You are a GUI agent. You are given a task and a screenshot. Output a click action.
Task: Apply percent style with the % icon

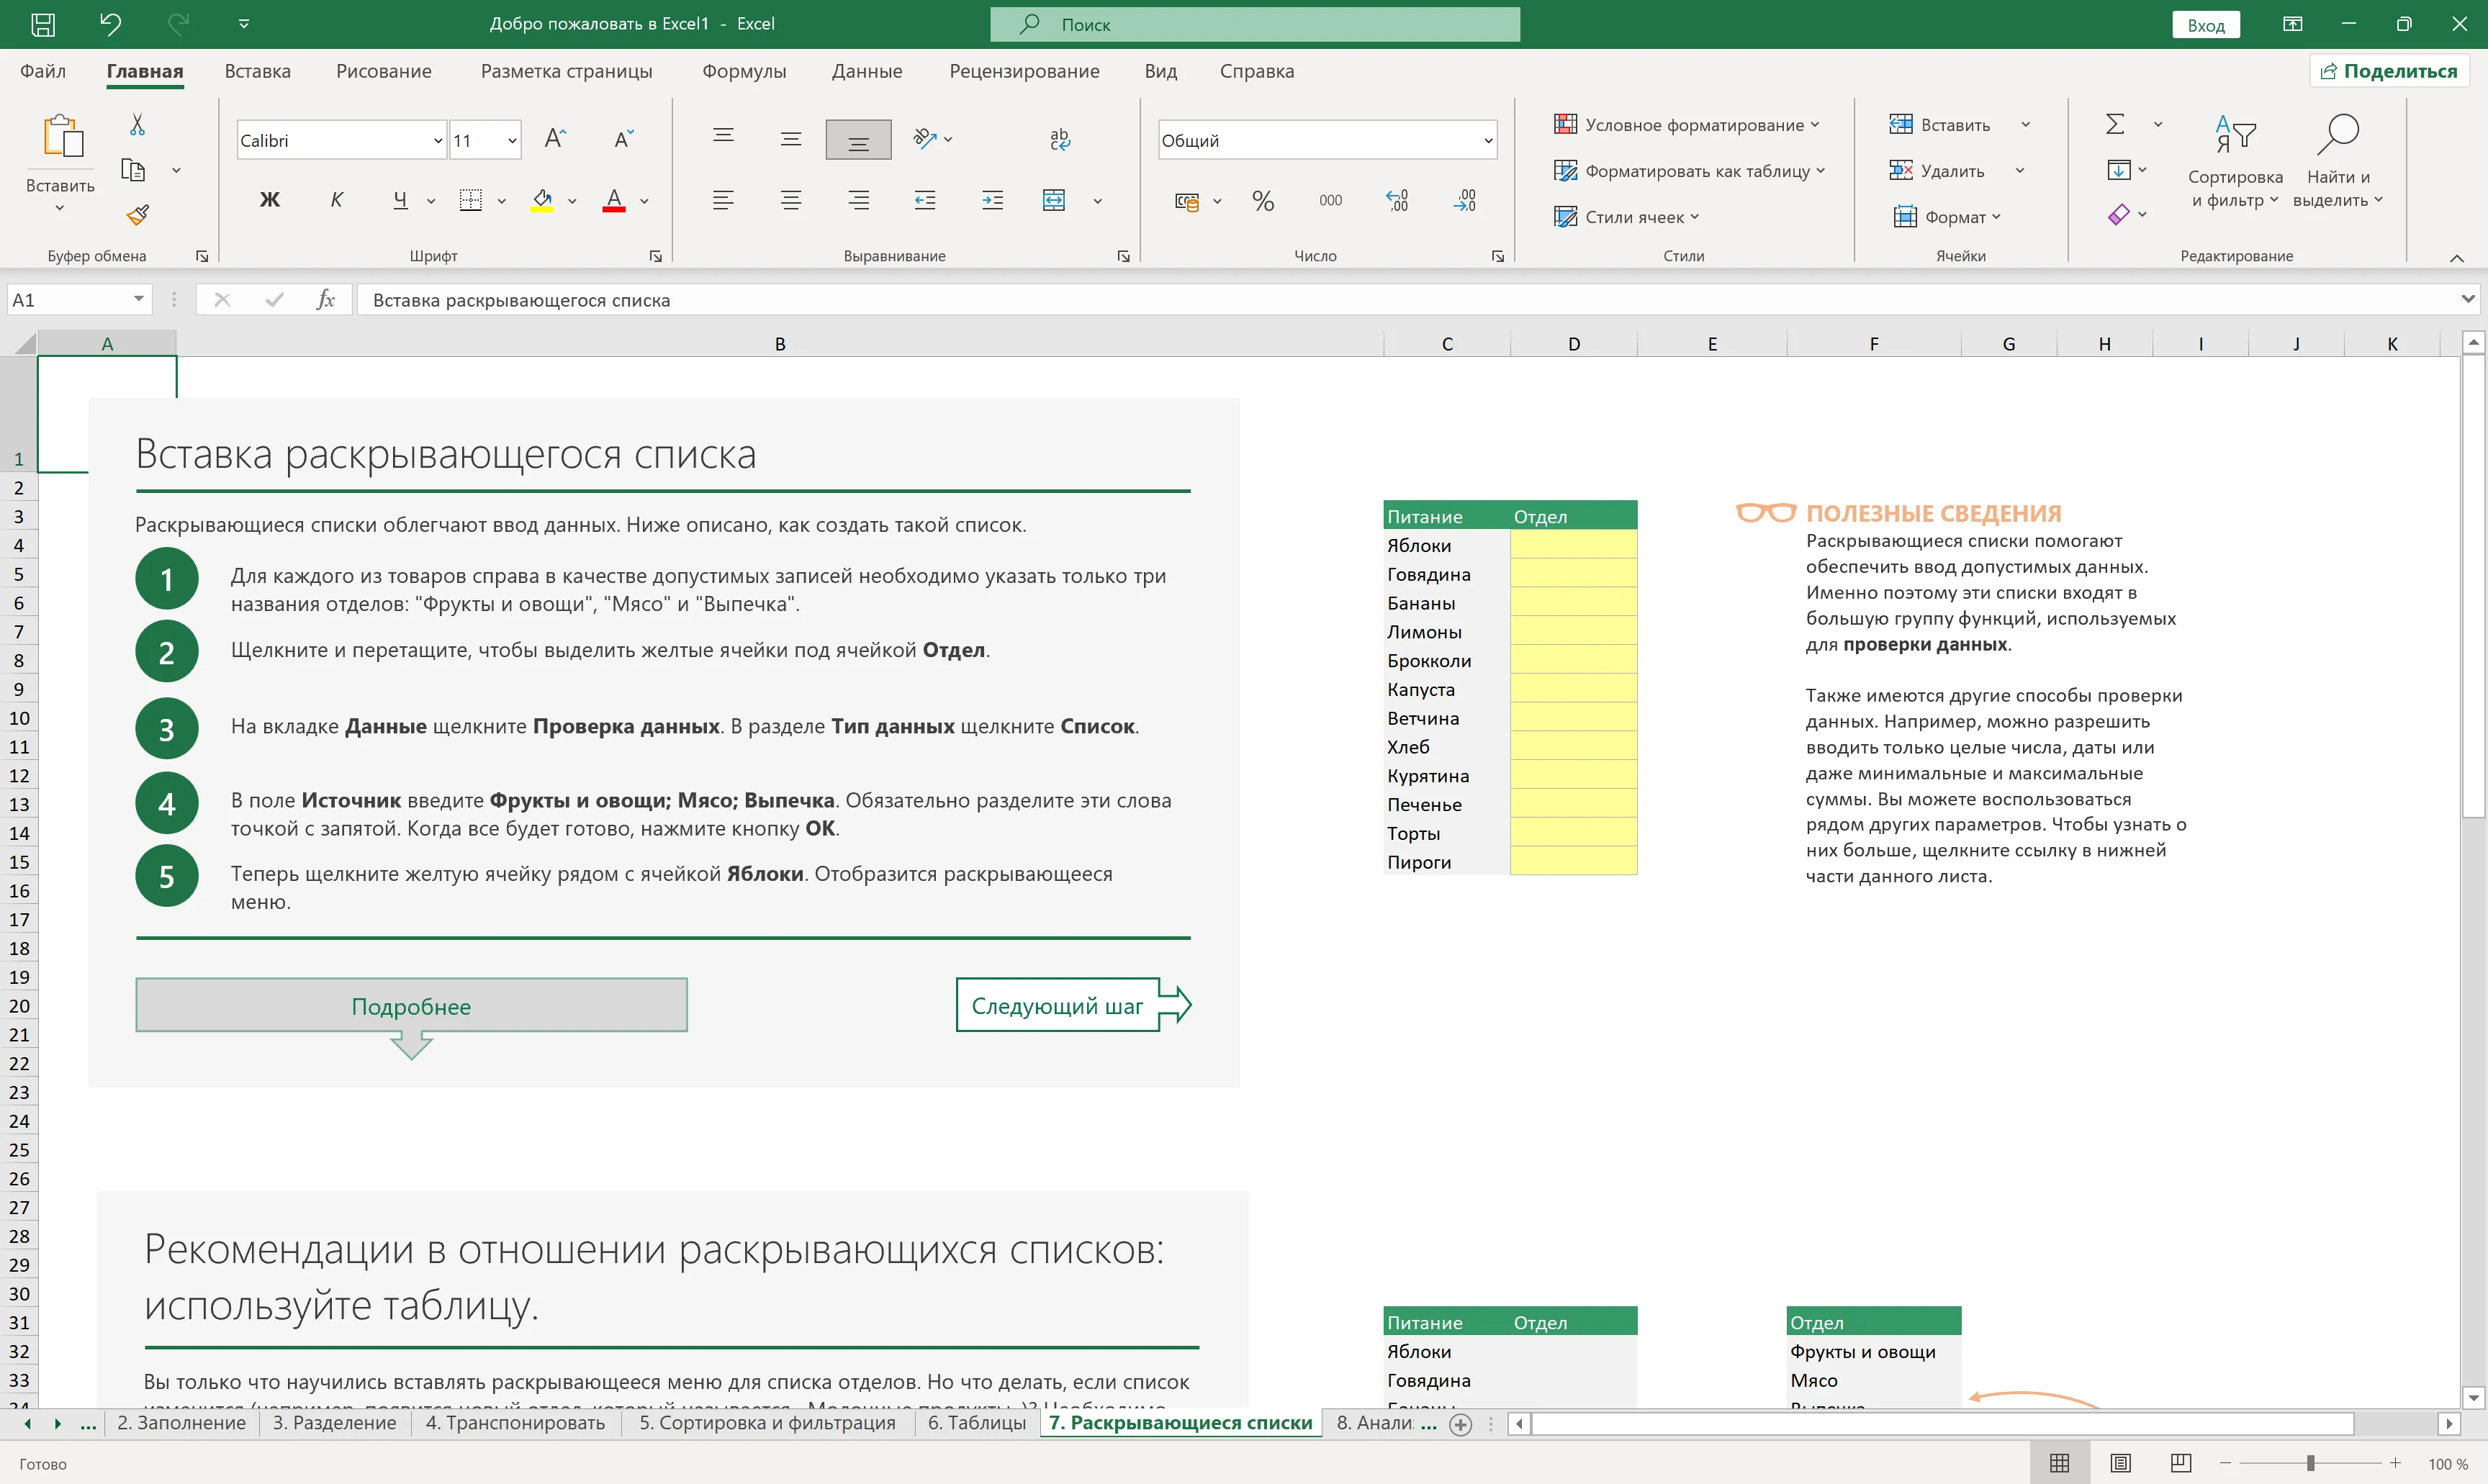coord(1263,201)
